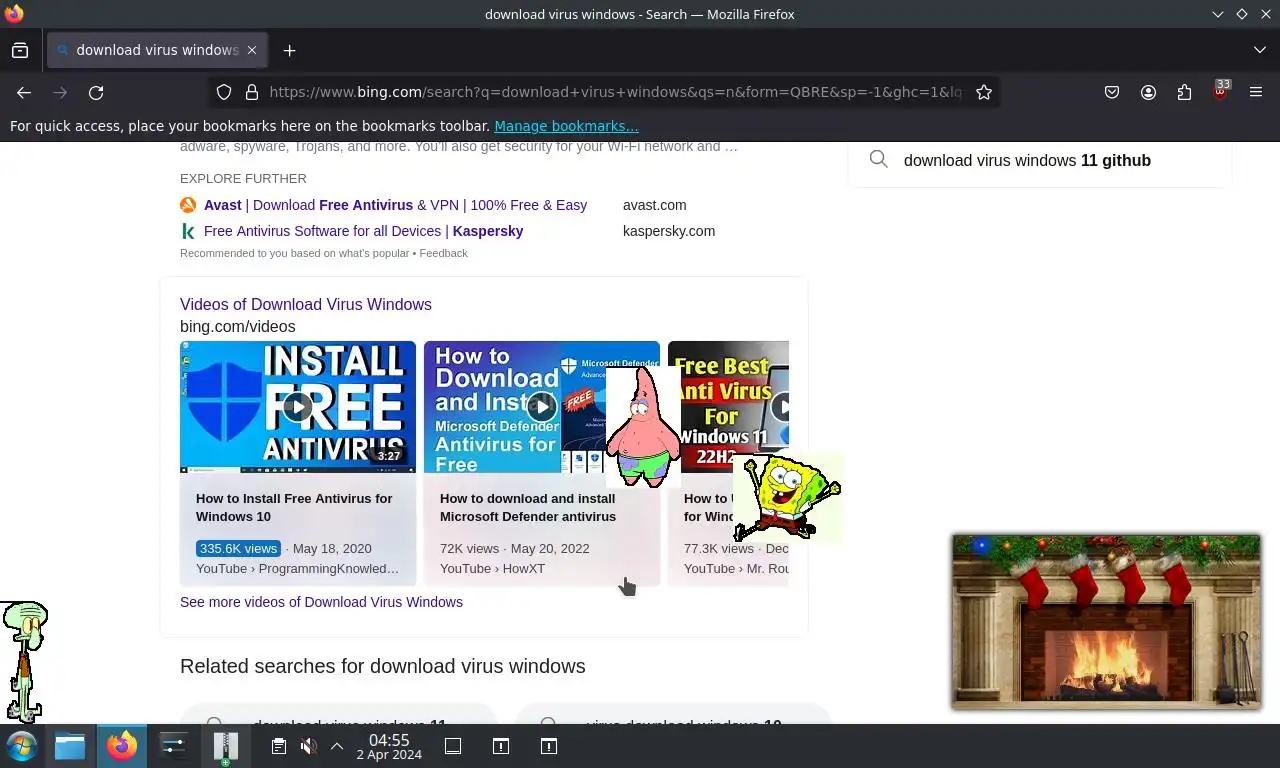This screenshot has width=1280, height=768.
Task: Click See more videos of Download Virus Windows
Action: (321, 602)
